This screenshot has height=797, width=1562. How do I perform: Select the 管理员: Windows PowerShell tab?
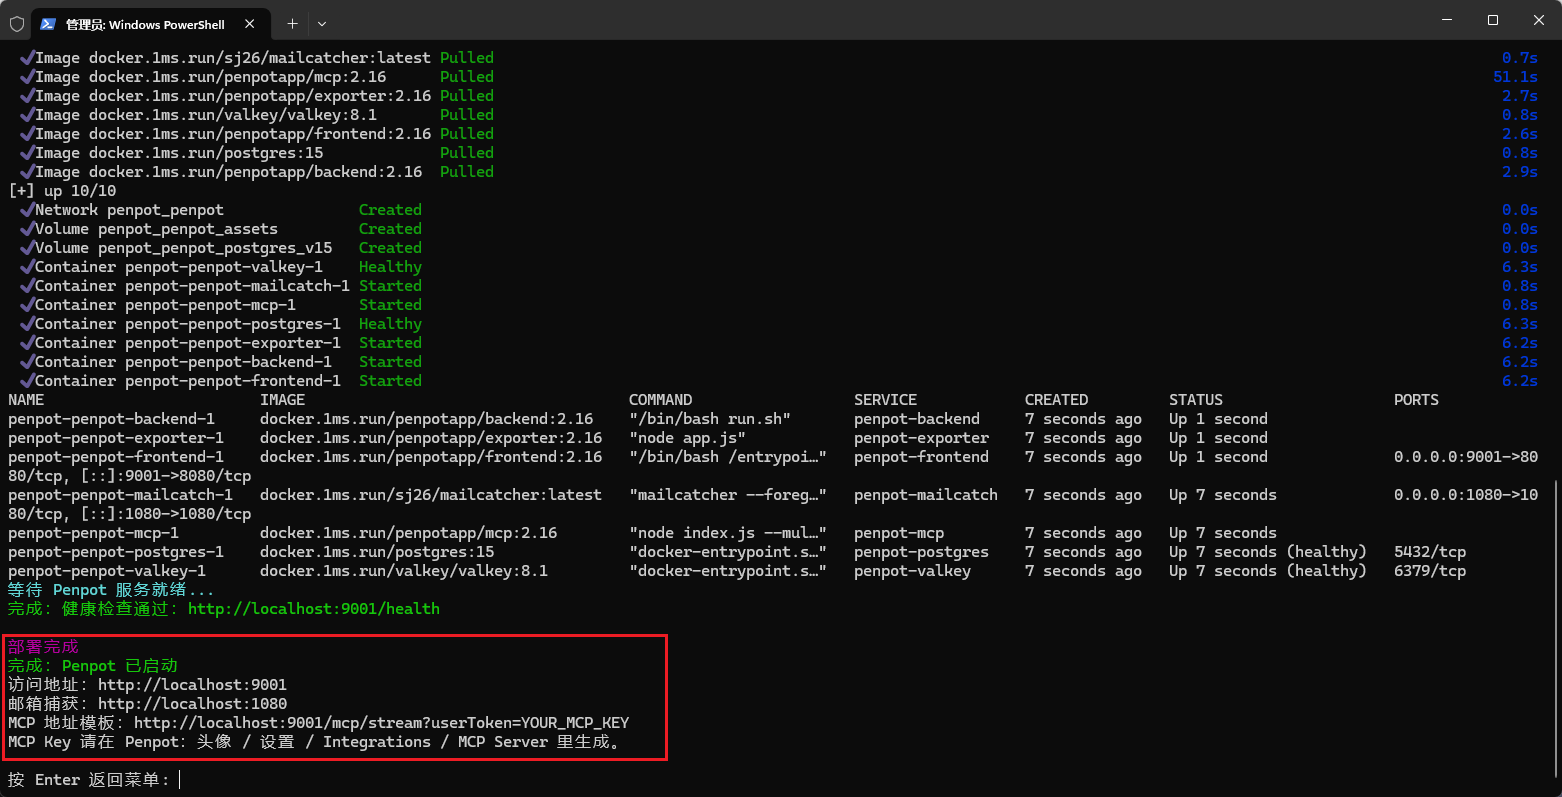tap(151, 24)
